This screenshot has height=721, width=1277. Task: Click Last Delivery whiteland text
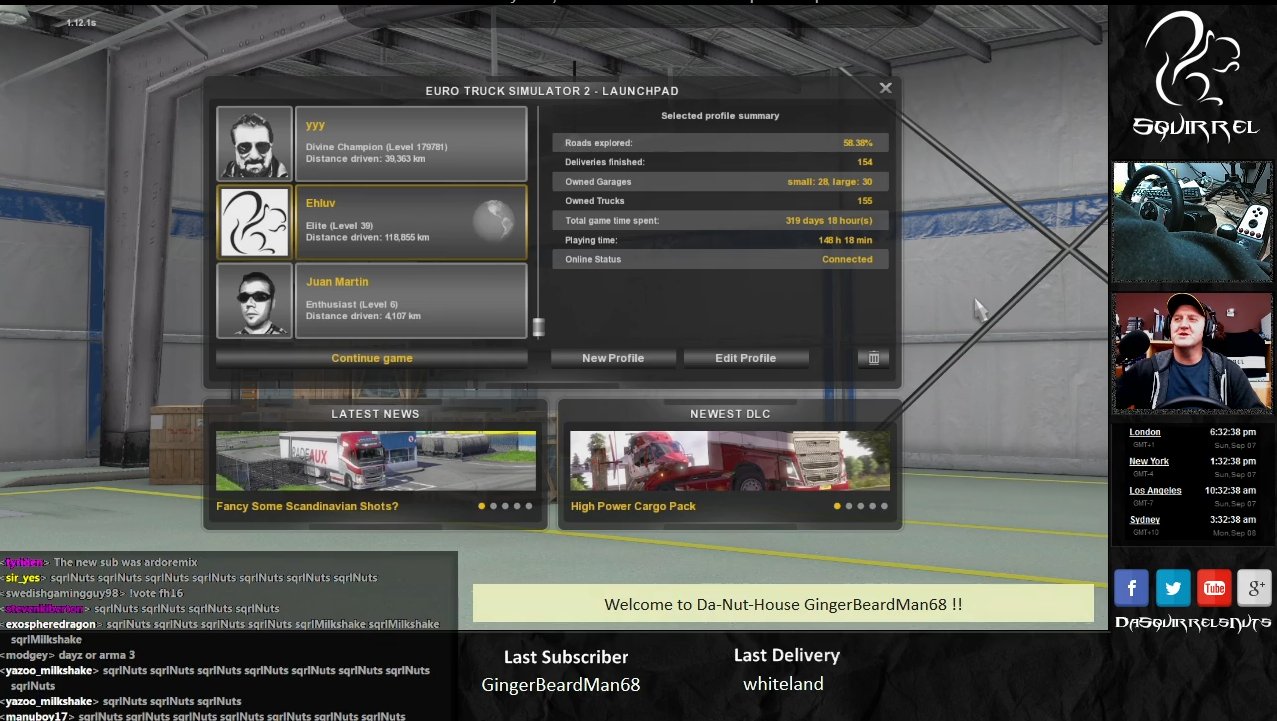click(783, 684)
